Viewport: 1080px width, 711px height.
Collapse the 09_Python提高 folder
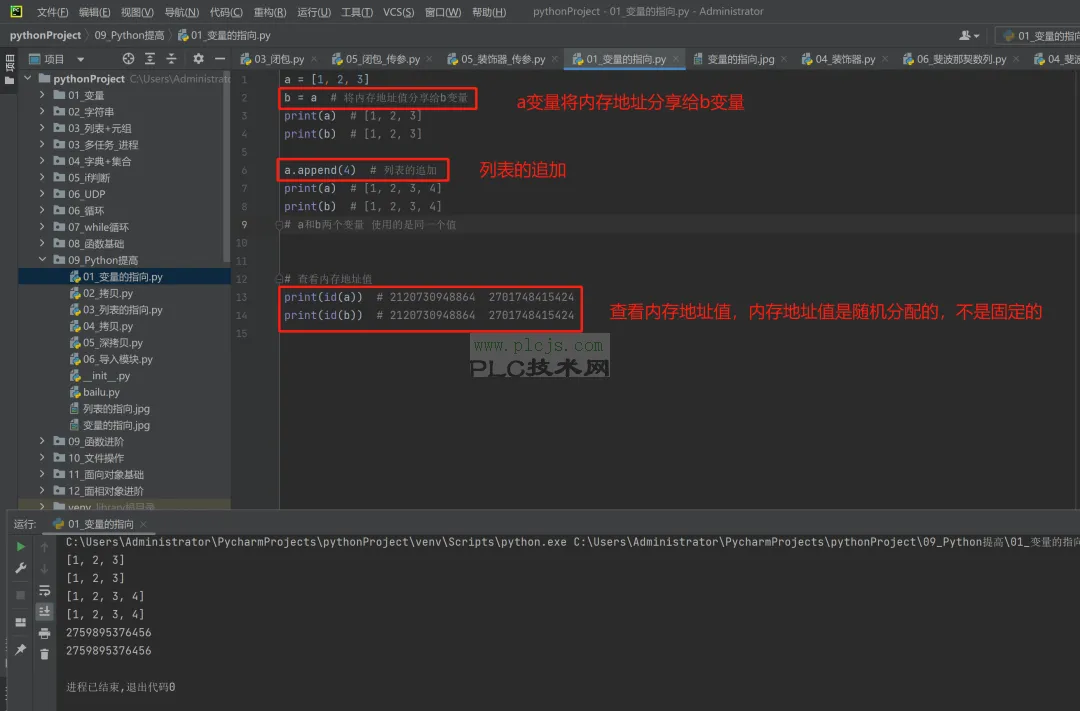click(42, 260)
